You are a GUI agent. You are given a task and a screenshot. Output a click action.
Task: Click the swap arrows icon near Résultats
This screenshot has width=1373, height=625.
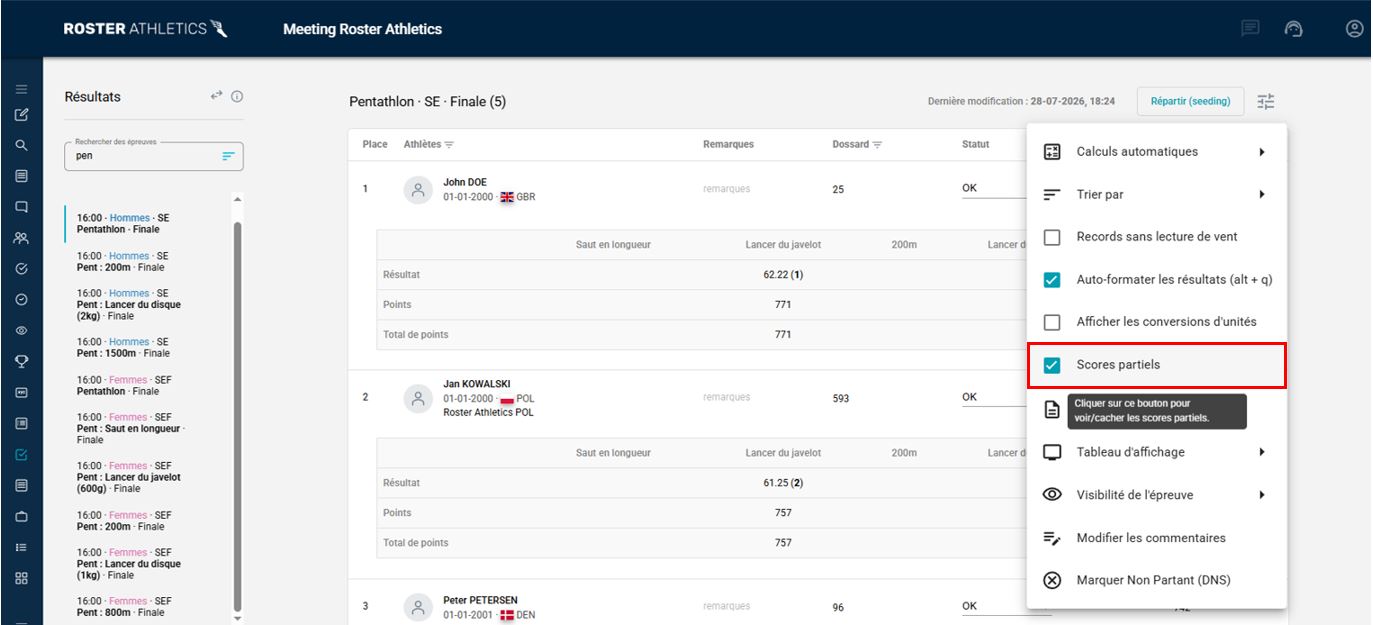[216, 96]
